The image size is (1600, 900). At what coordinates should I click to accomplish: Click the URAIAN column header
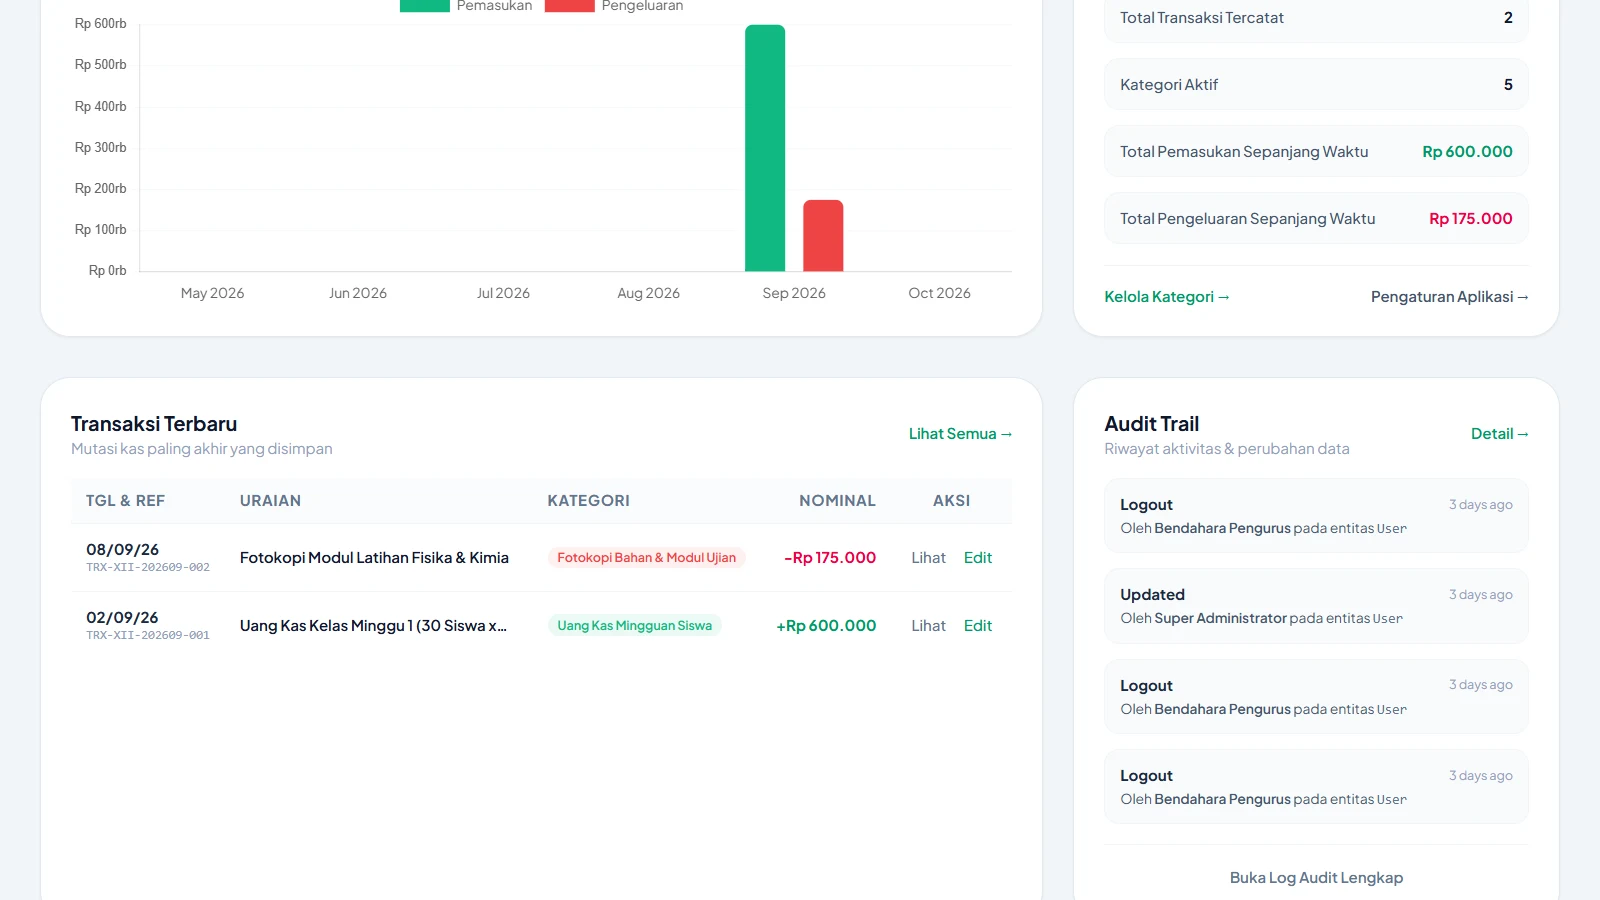click(x=270, y=501)
